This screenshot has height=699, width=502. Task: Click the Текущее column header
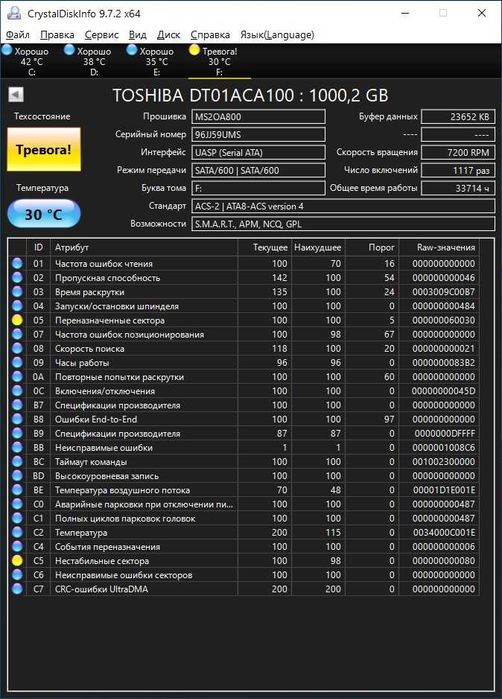264,247
